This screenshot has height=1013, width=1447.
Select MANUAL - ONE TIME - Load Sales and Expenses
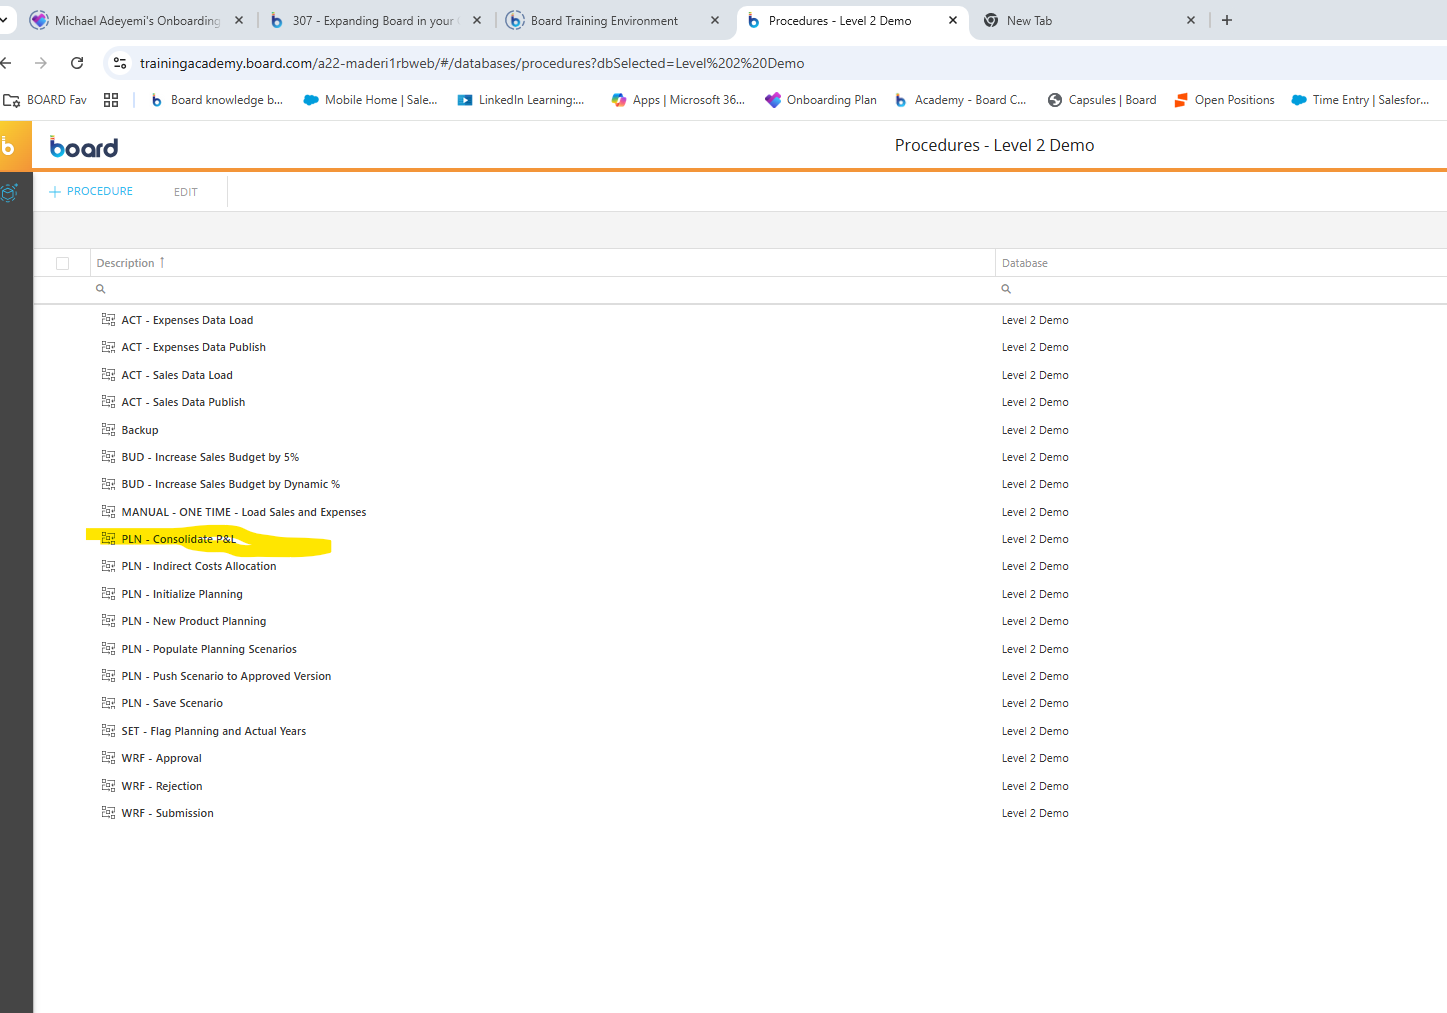[x=244, y=512]
